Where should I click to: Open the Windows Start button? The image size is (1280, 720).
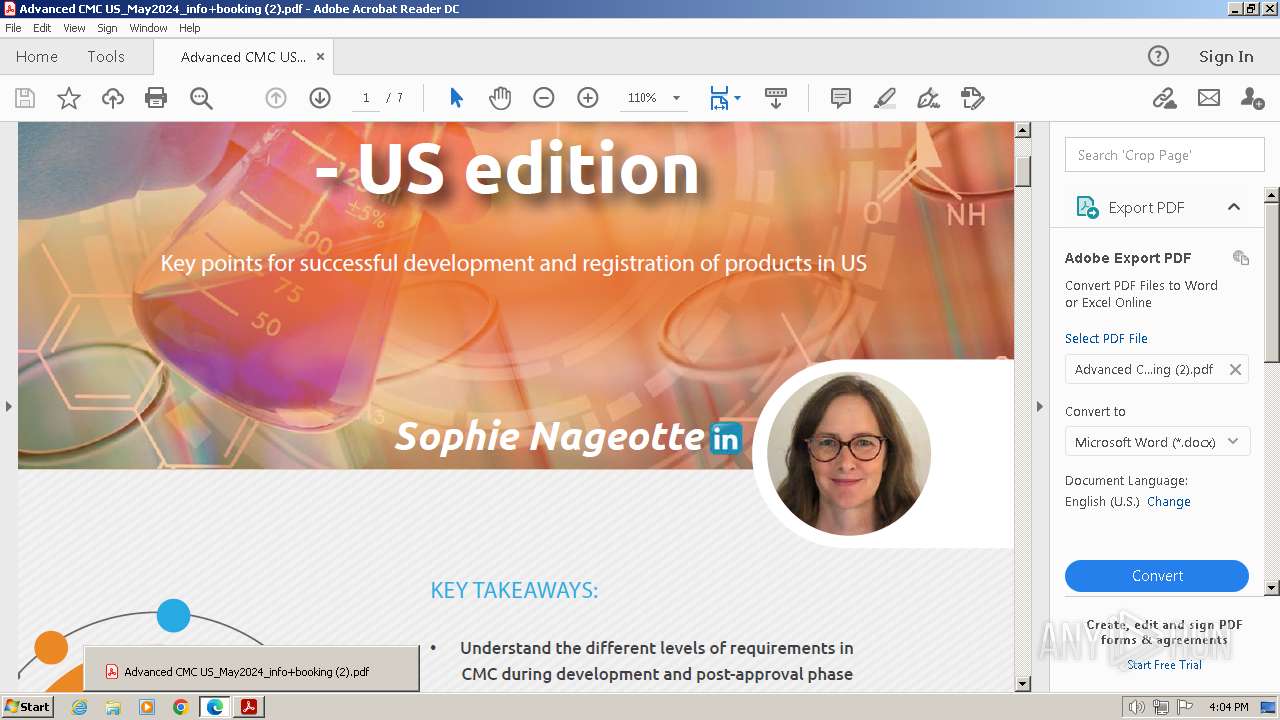pyautogui.click(x=27, y=707)
